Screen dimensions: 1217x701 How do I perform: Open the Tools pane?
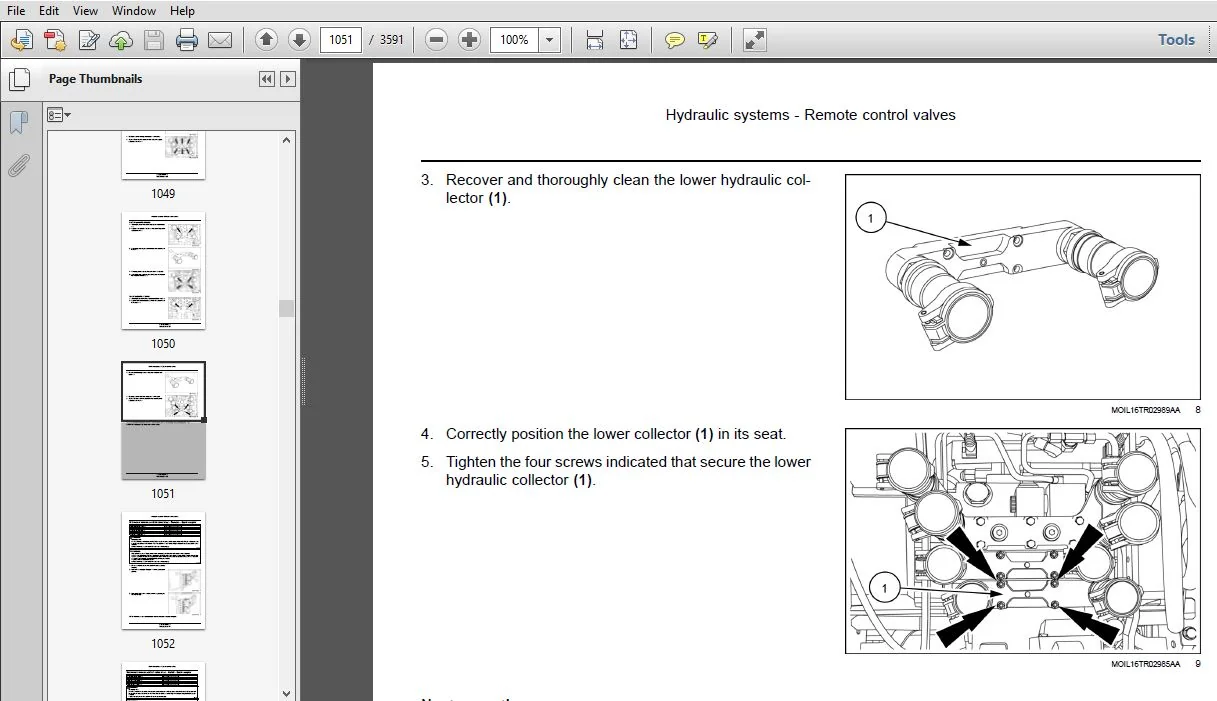click(1176, 40)
